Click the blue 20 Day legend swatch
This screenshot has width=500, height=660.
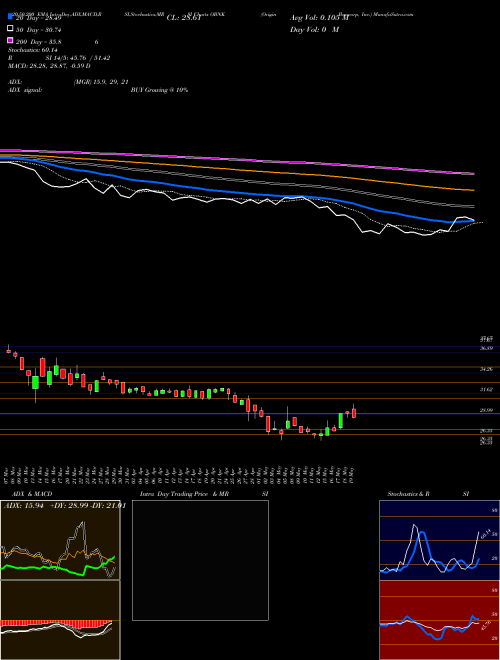(10, 16)
